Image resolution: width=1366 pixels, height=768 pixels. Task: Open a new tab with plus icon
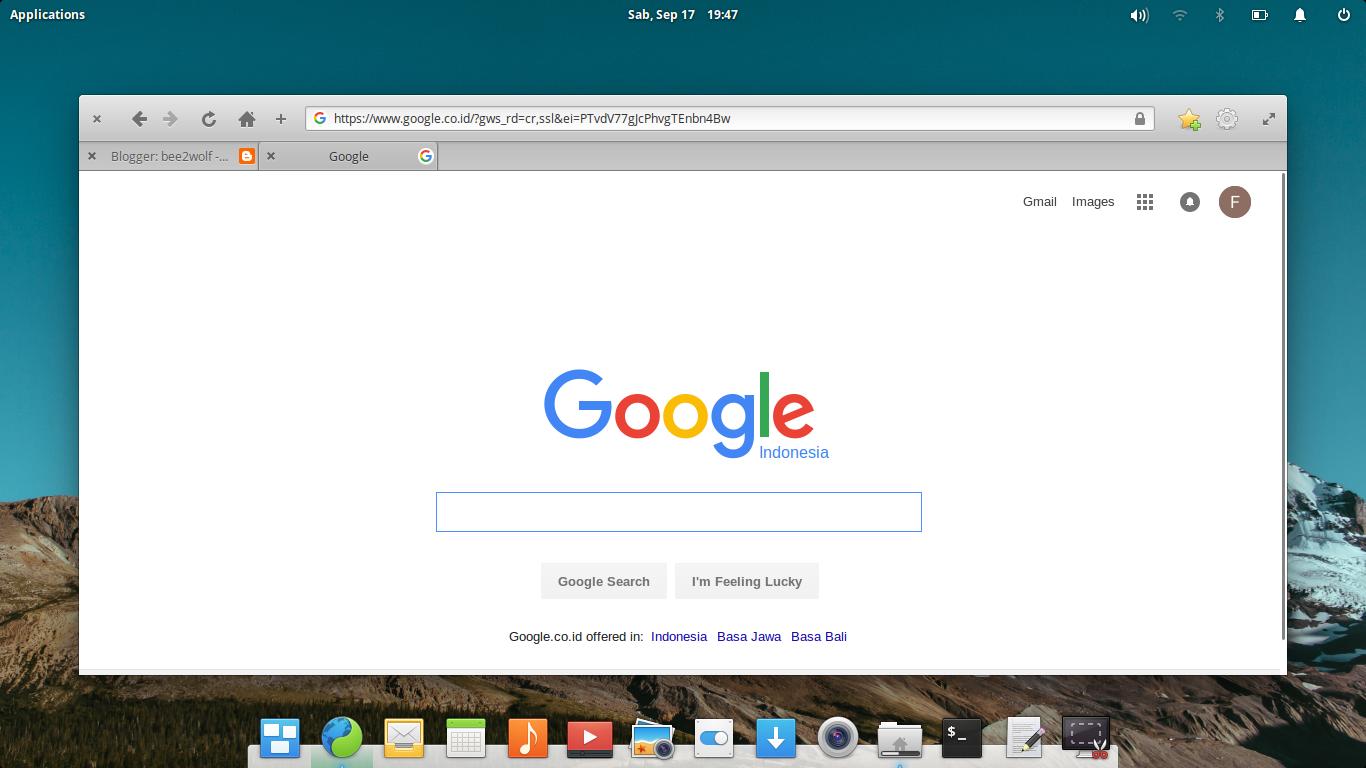(x=281, y=118)
